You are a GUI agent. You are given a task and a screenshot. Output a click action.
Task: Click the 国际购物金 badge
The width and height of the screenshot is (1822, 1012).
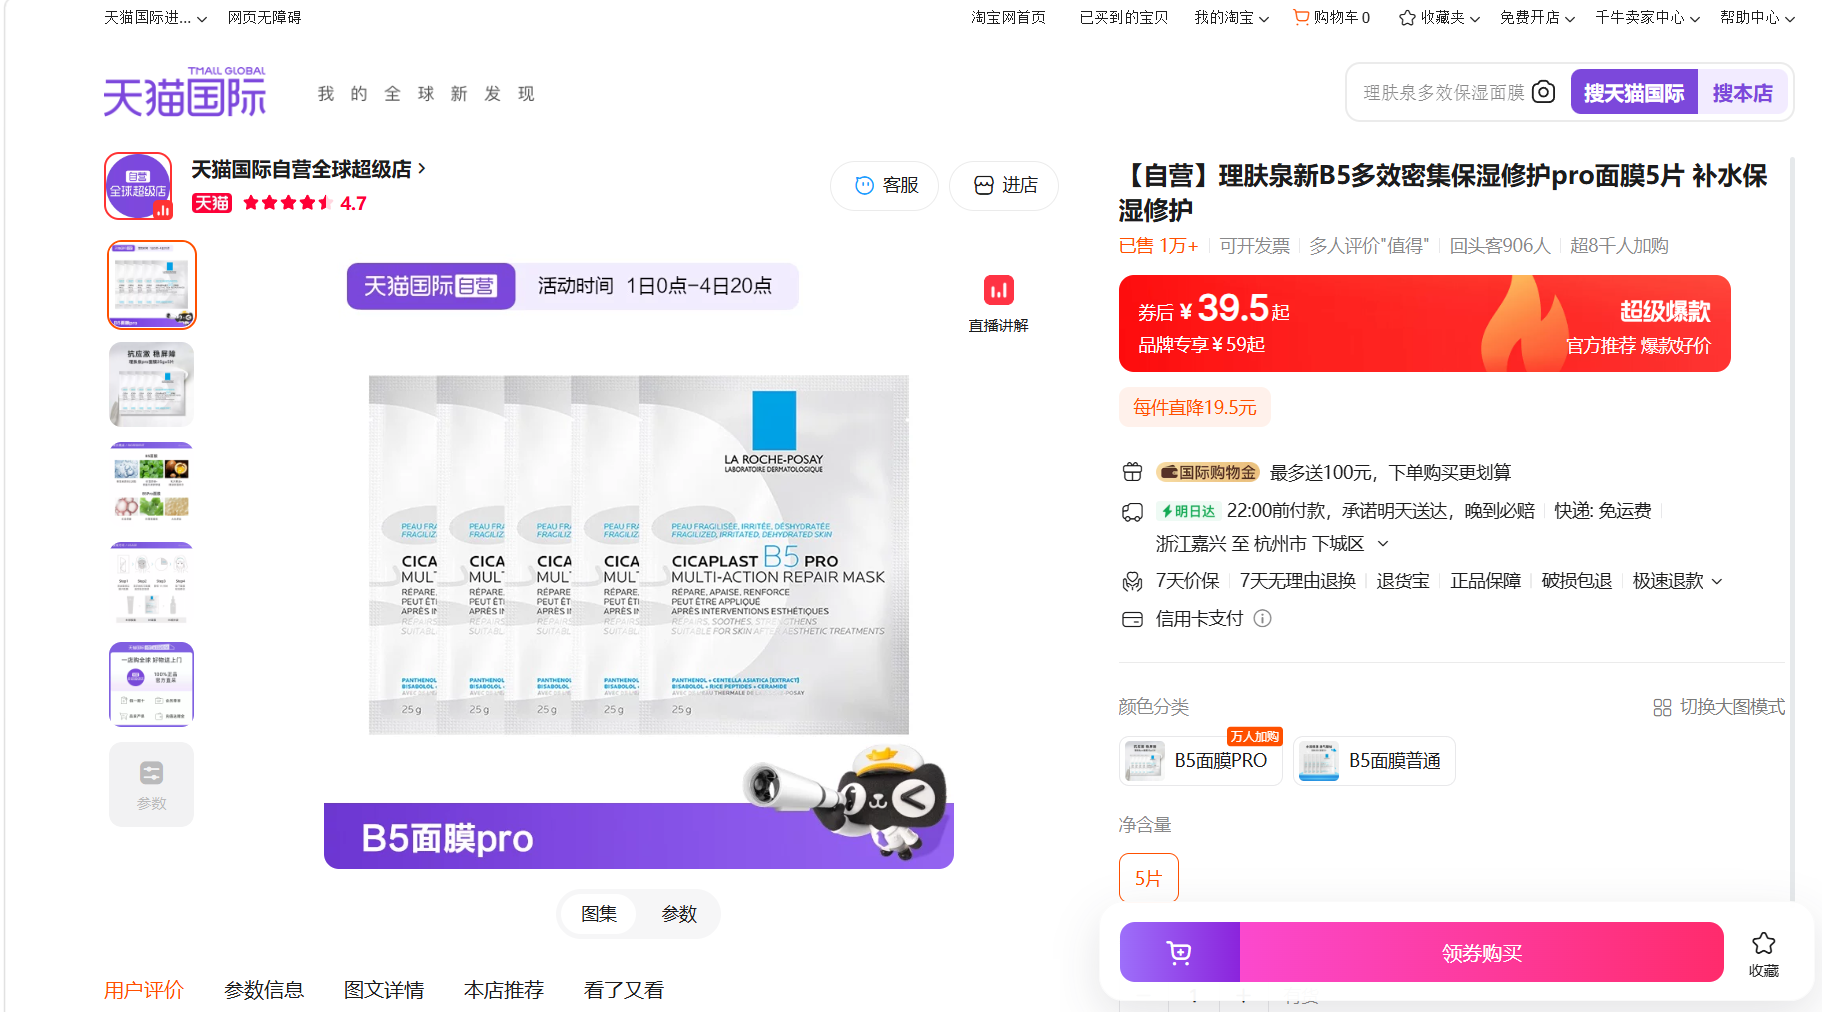[1207, 472]
